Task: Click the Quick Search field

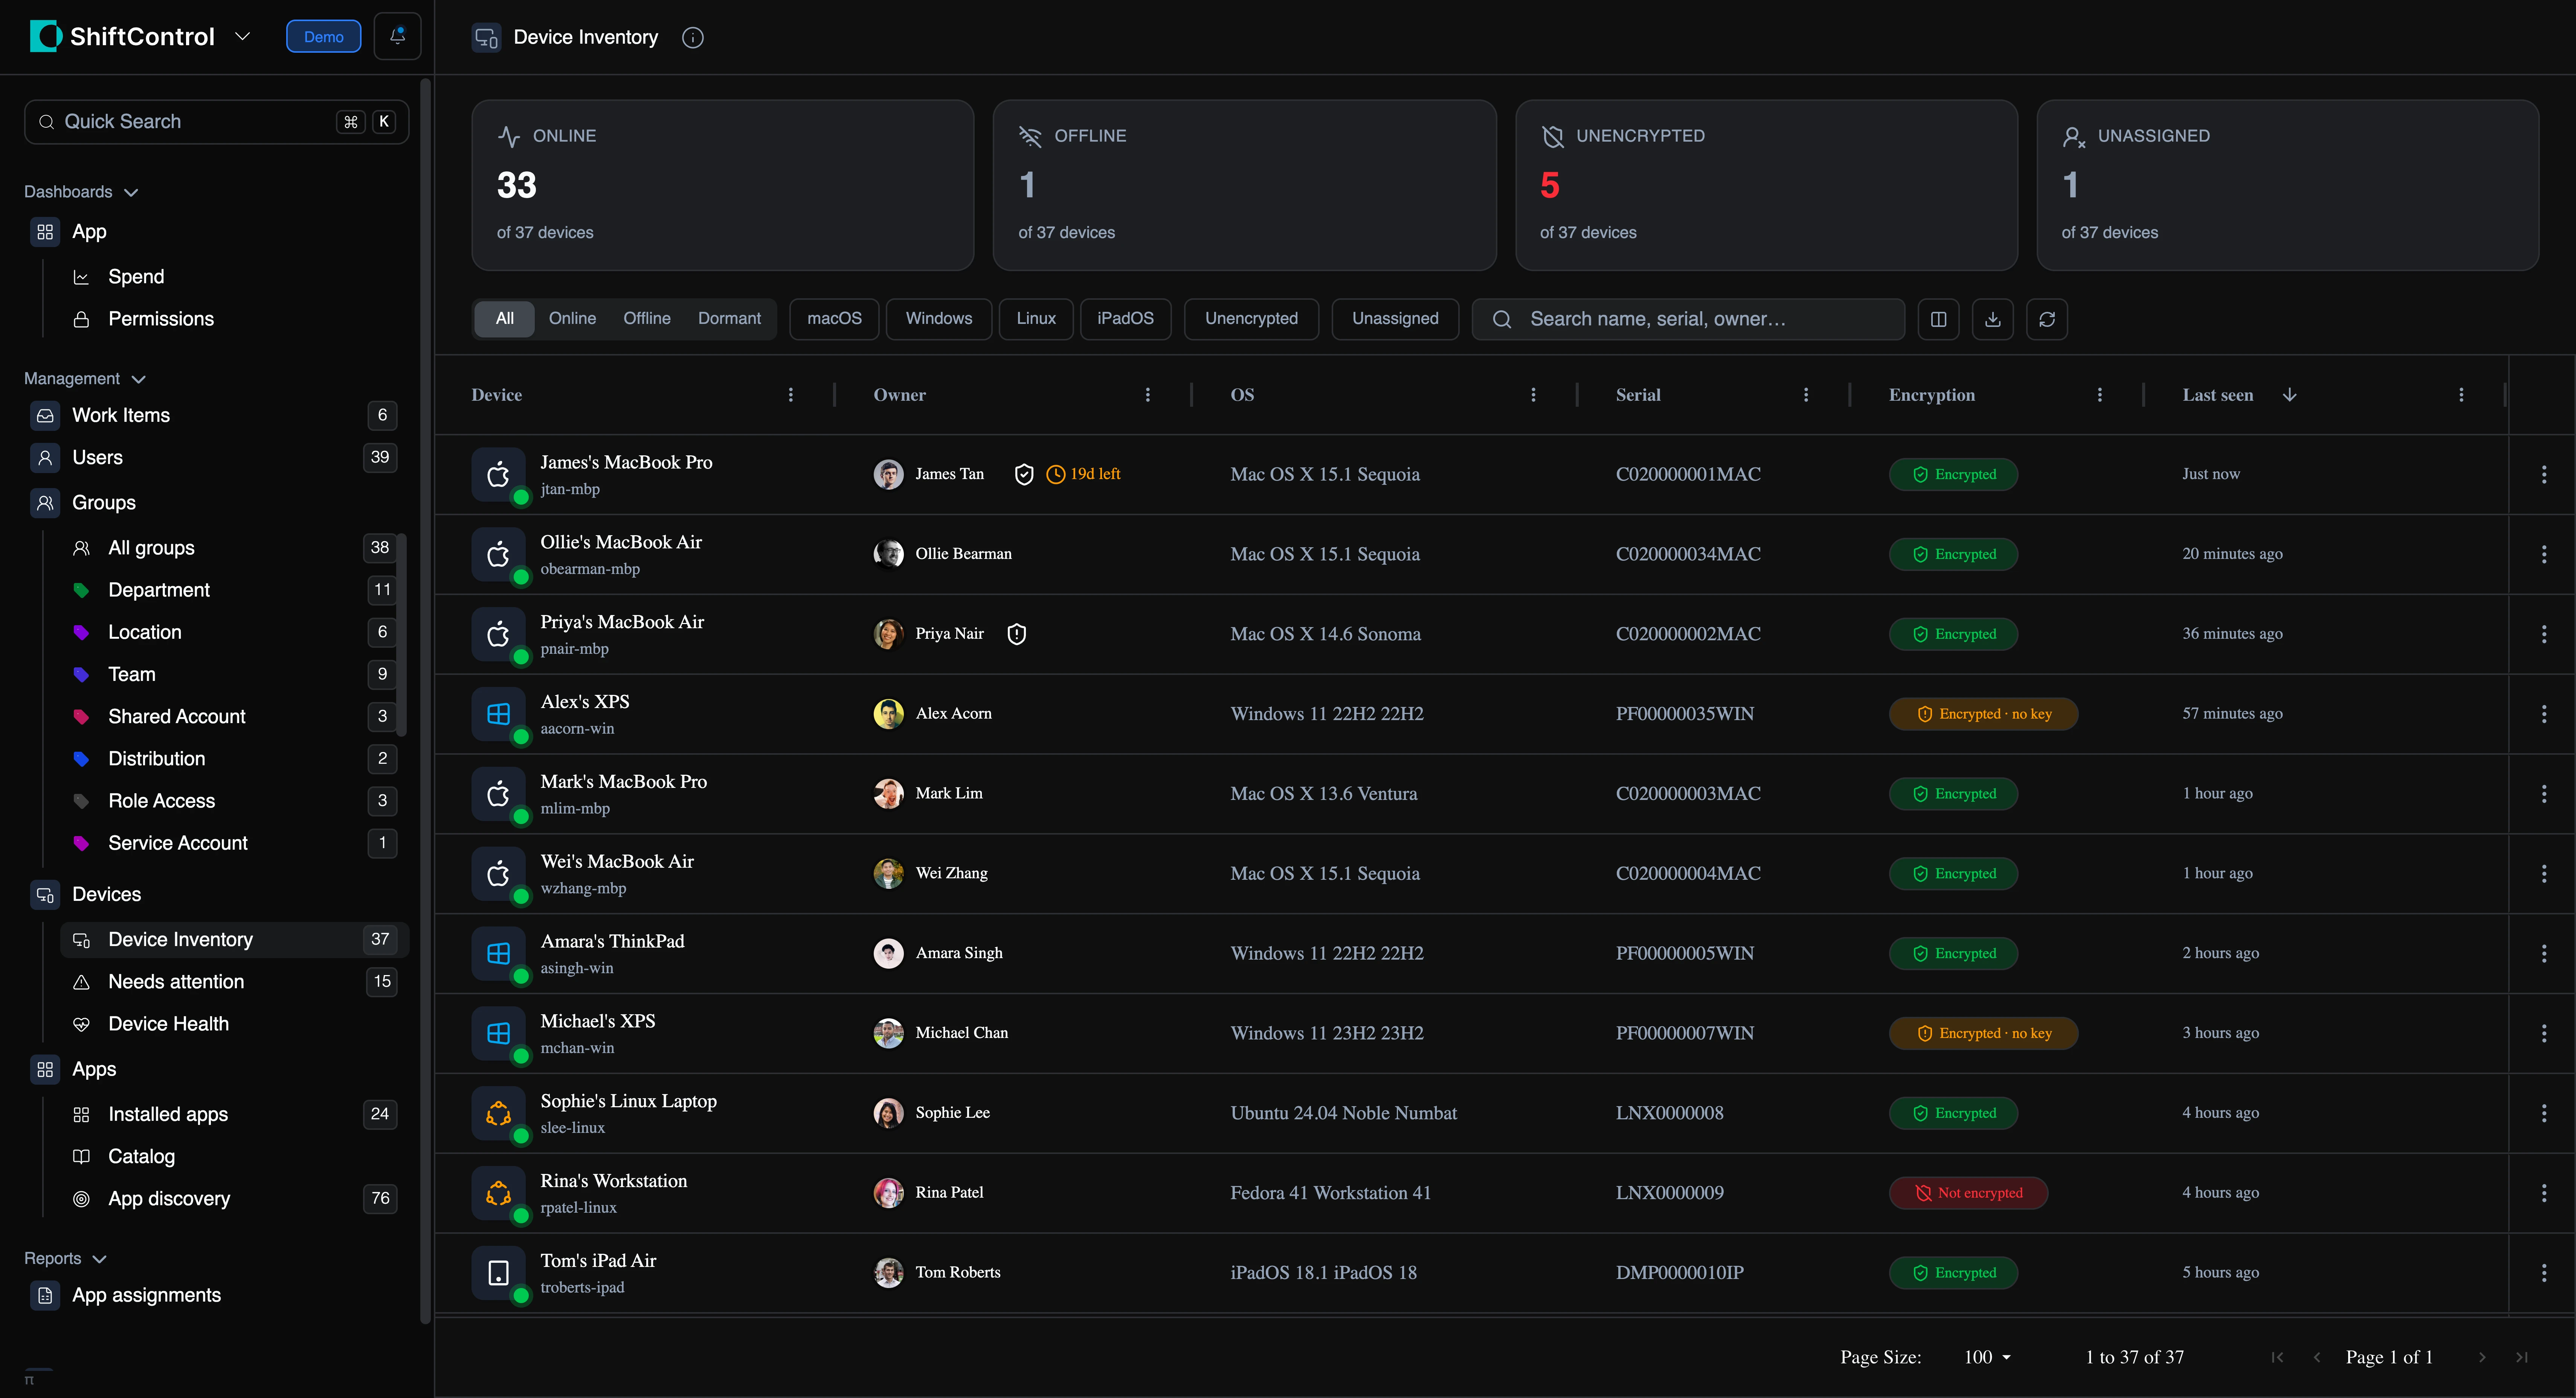Action: 216,122
